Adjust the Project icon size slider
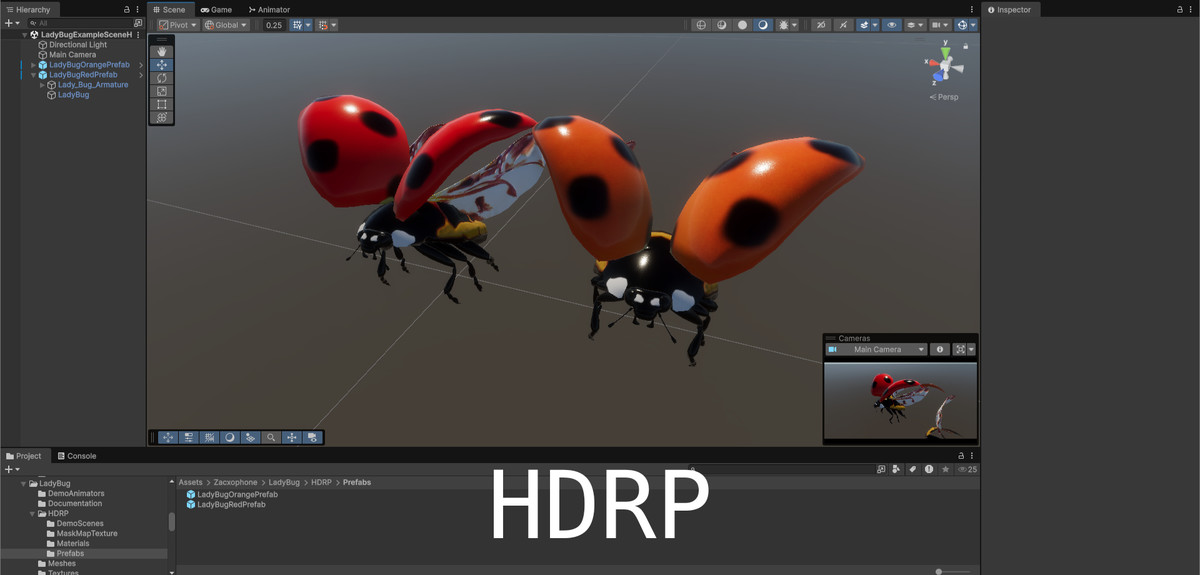 coord(953,572)
